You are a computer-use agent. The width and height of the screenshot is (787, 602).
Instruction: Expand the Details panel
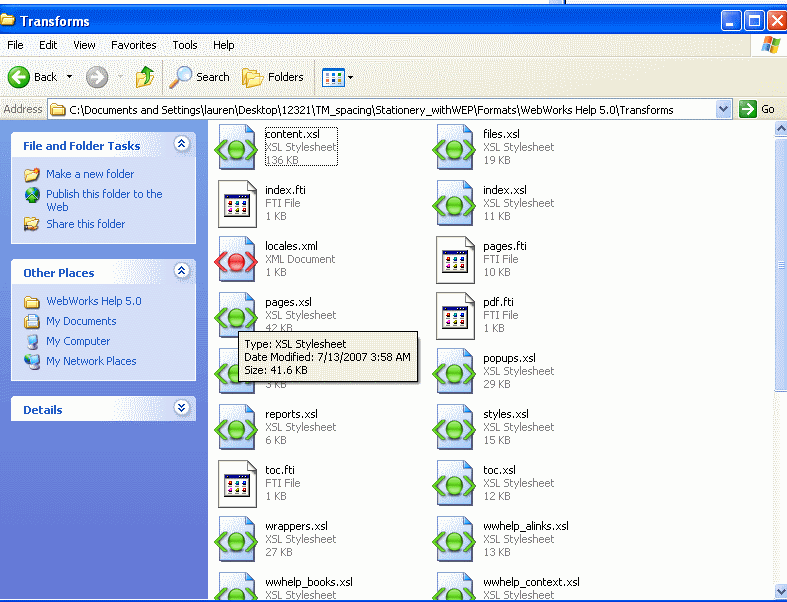pyautogui.click(x=181, y=408)
